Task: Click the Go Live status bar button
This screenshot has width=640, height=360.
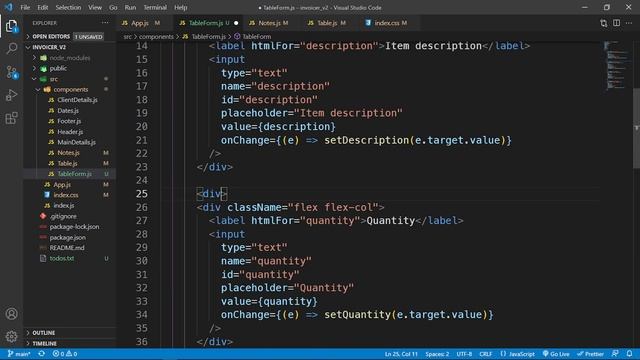Action: (x=556, y=354)
